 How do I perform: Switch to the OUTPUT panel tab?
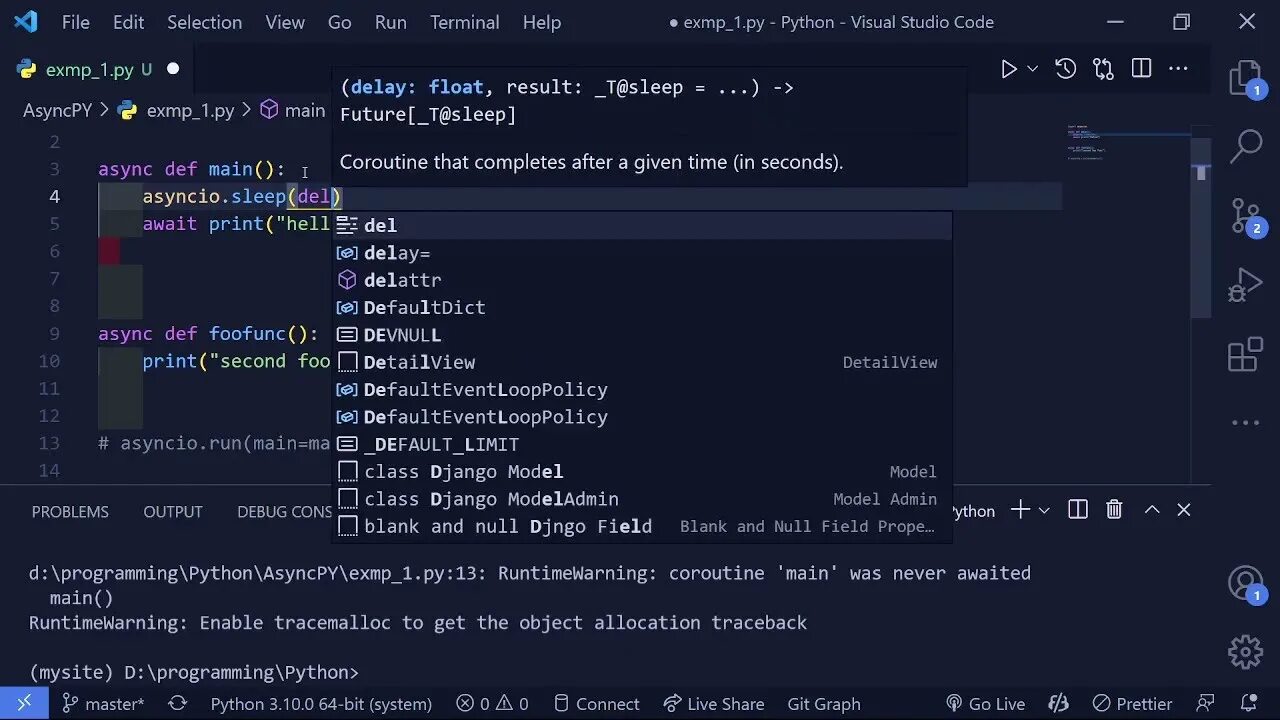point(173,511)
